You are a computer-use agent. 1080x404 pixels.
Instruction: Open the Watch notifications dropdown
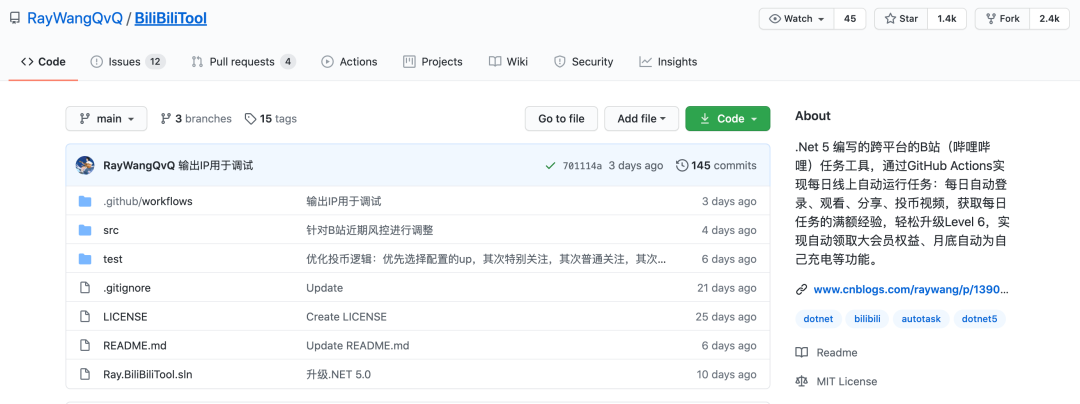(x=797, y=19)
